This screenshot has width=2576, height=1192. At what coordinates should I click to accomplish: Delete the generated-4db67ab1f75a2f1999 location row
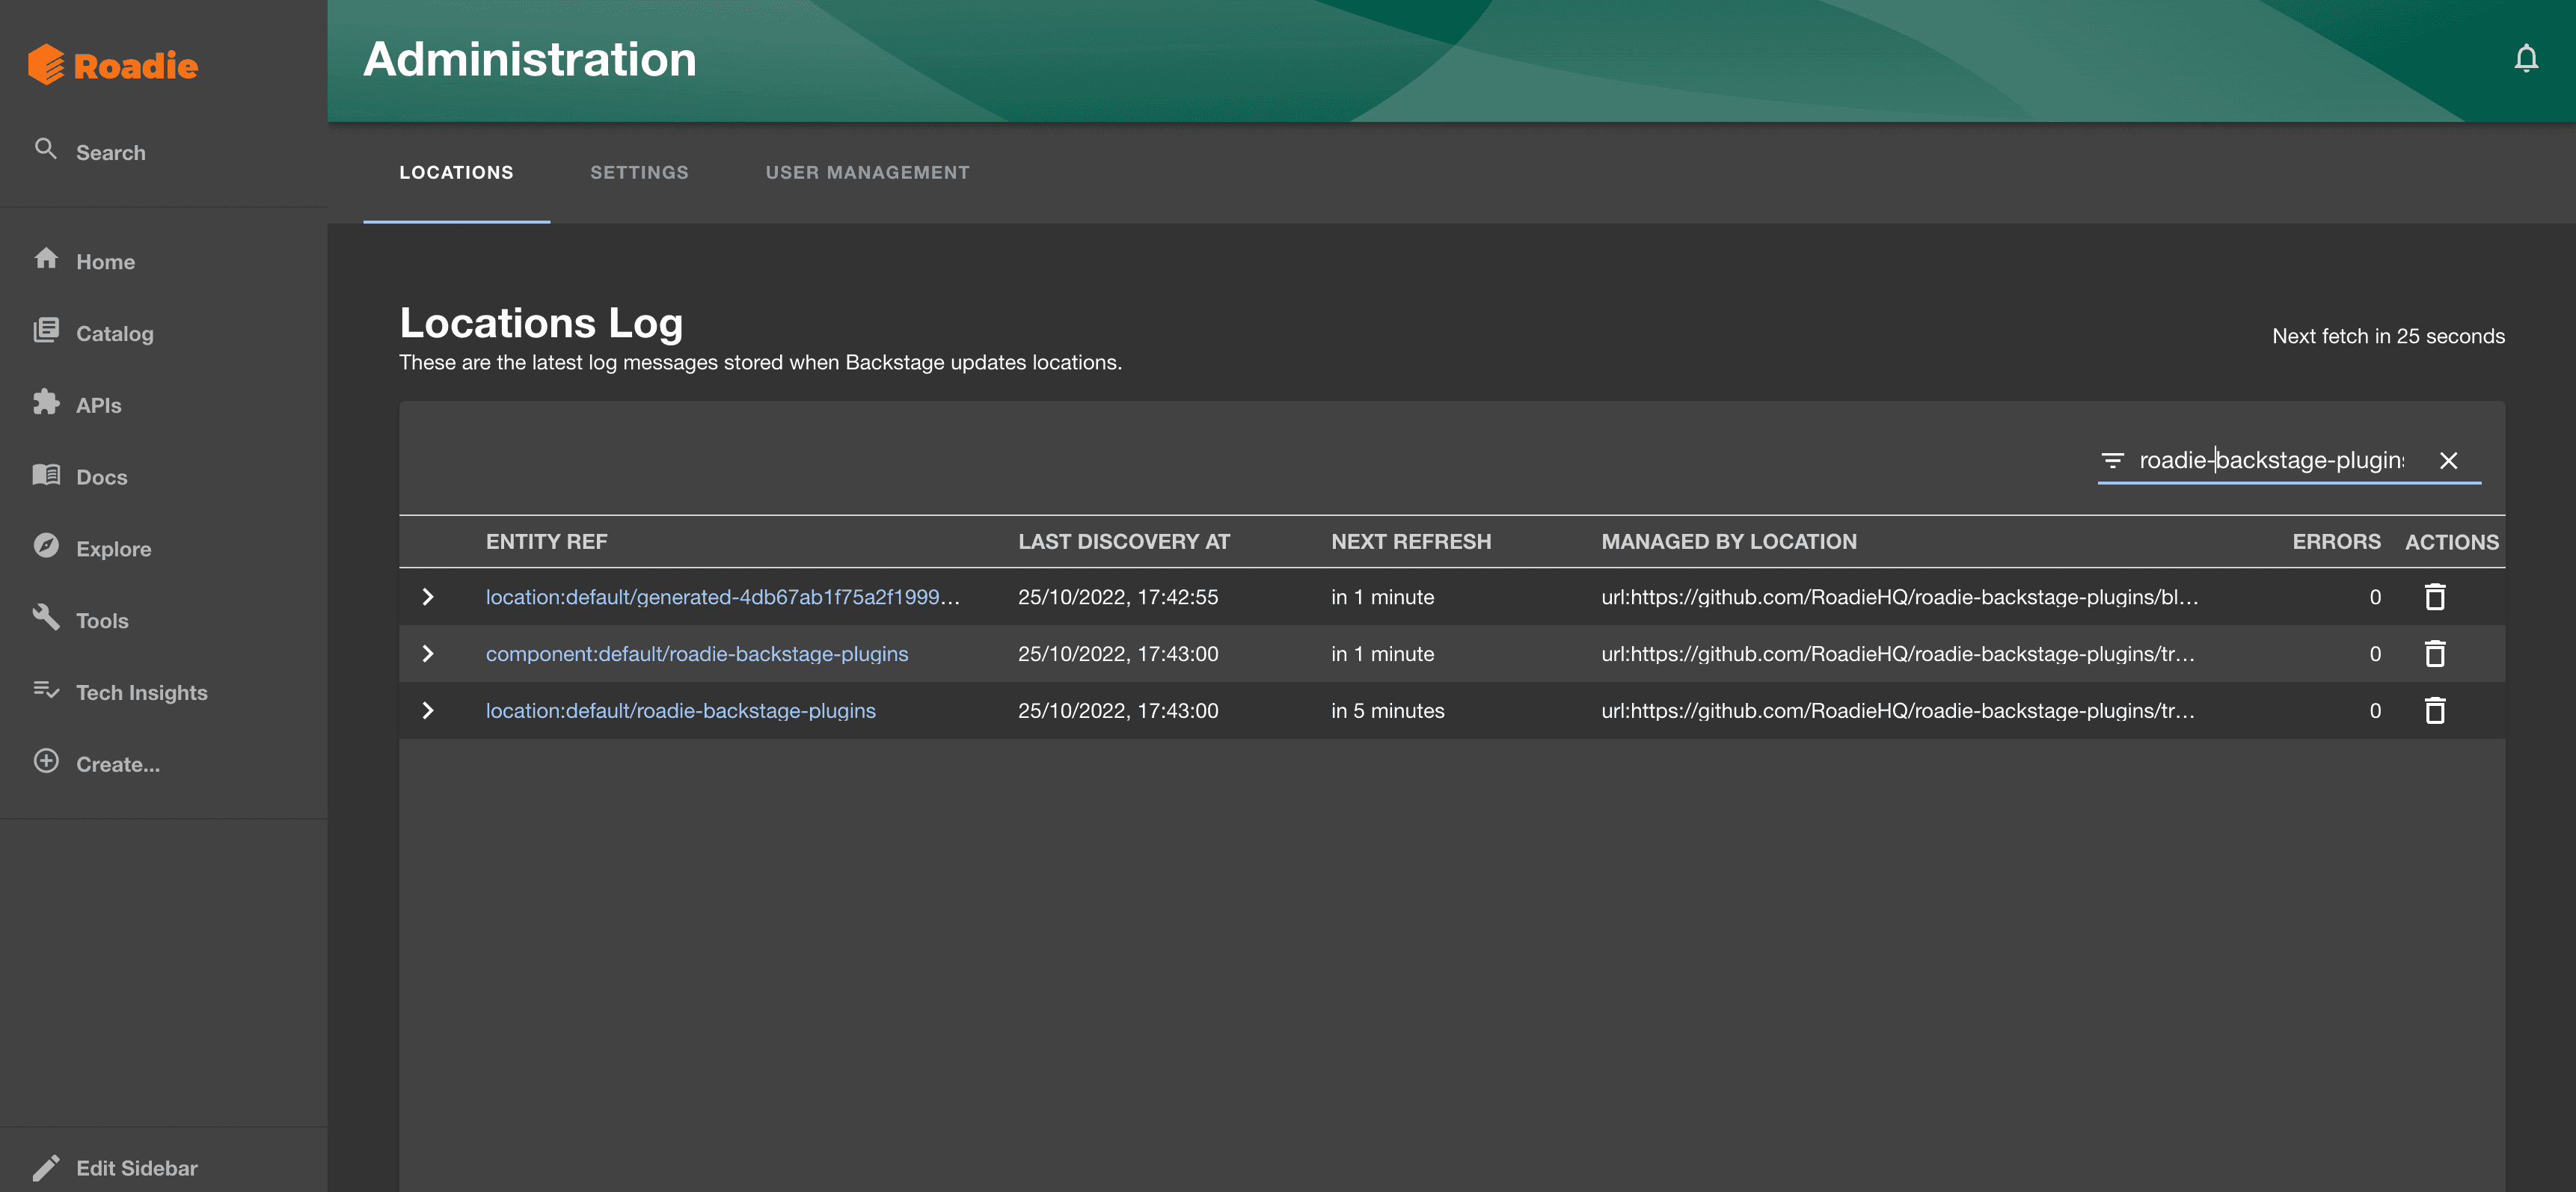[2435, 597]
